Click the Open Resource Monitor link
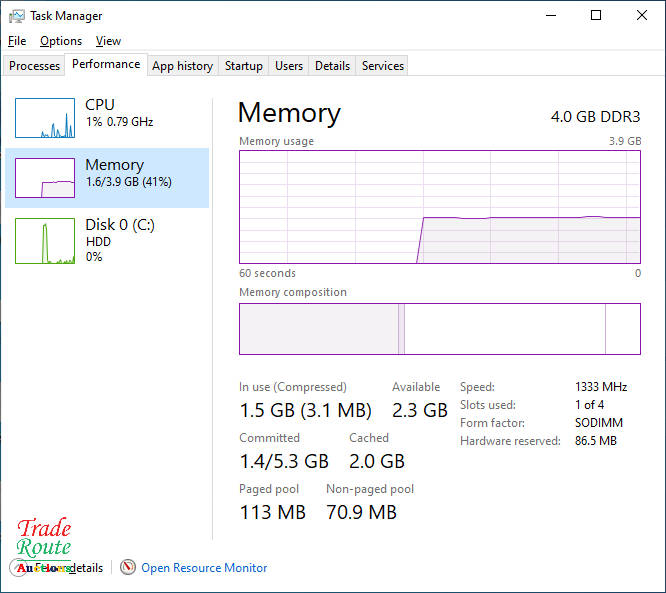 tap(204, 568)
